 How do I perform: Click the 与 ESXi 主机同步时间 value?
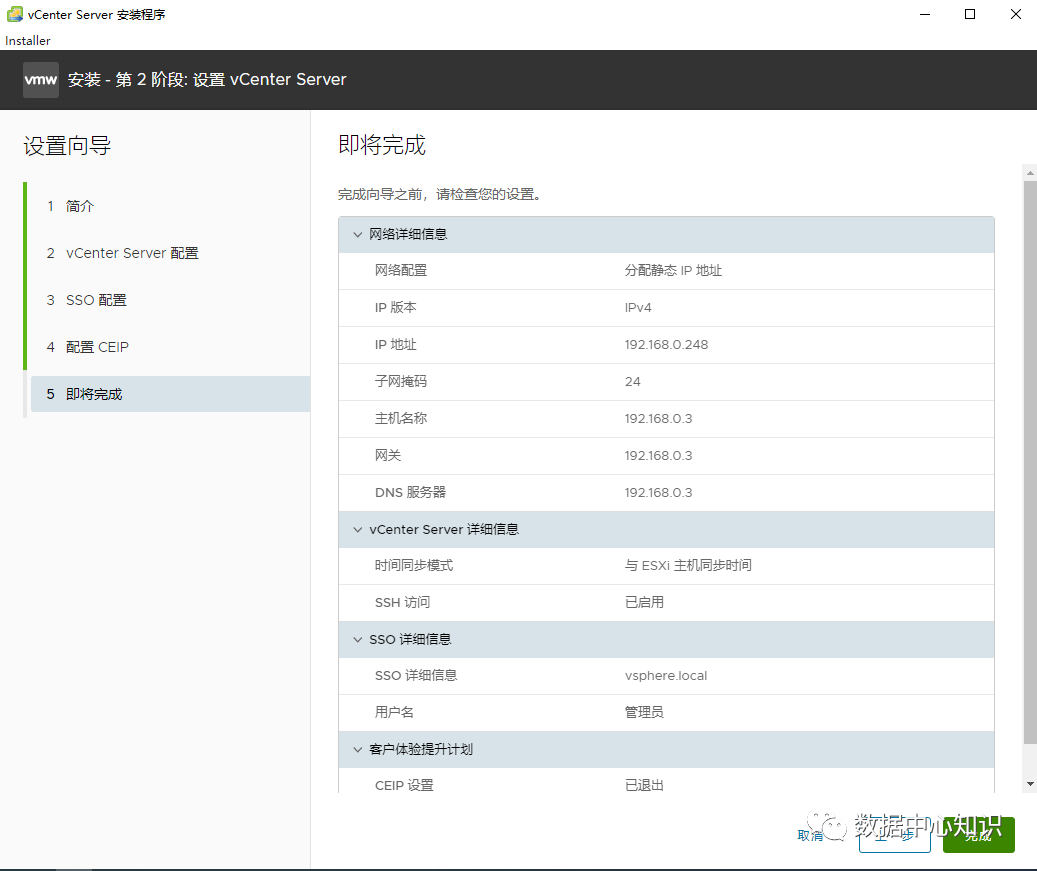(x=688, y=565)
